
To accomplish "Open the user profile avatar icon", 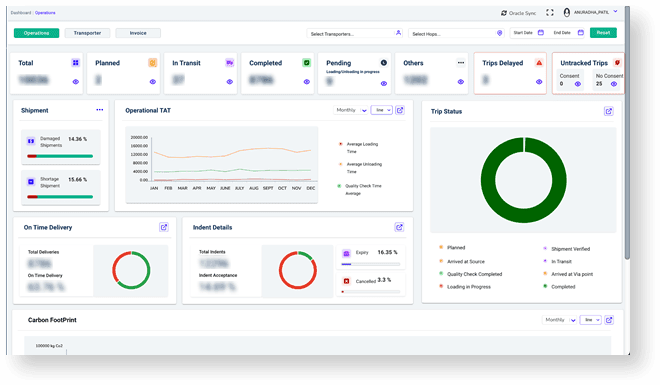I will tap(567, 13).
